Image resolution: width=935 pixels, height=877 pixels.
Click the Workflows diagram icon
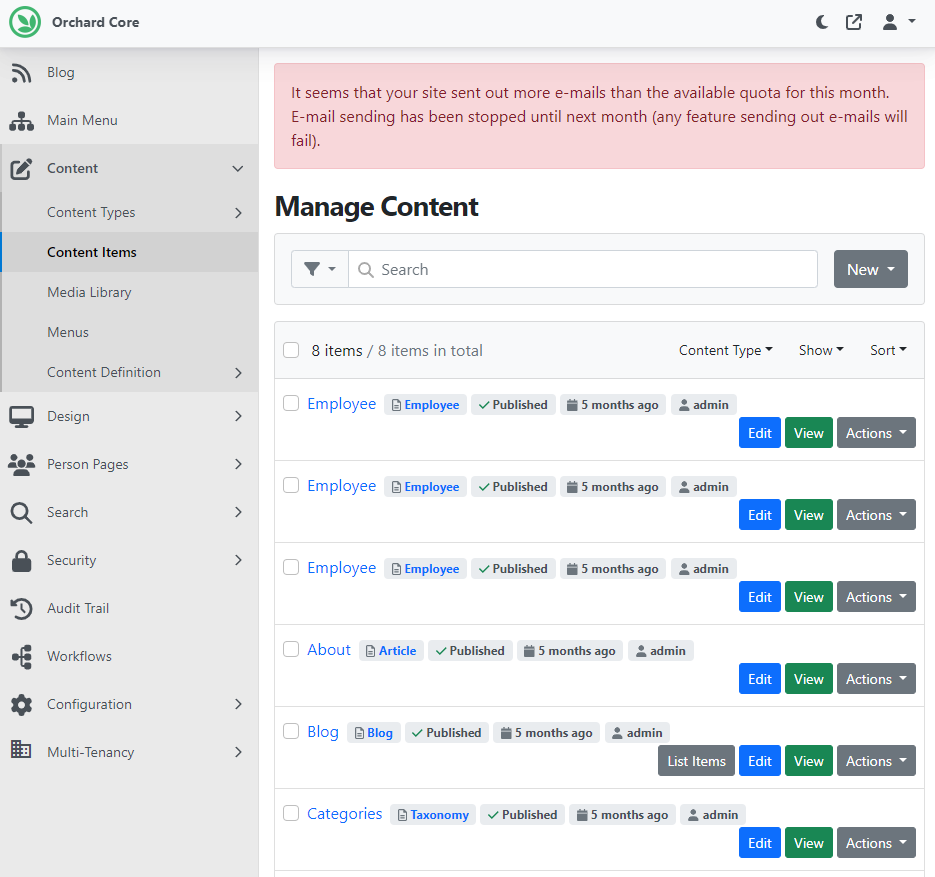pyautogui.click(x=21, y=656)
